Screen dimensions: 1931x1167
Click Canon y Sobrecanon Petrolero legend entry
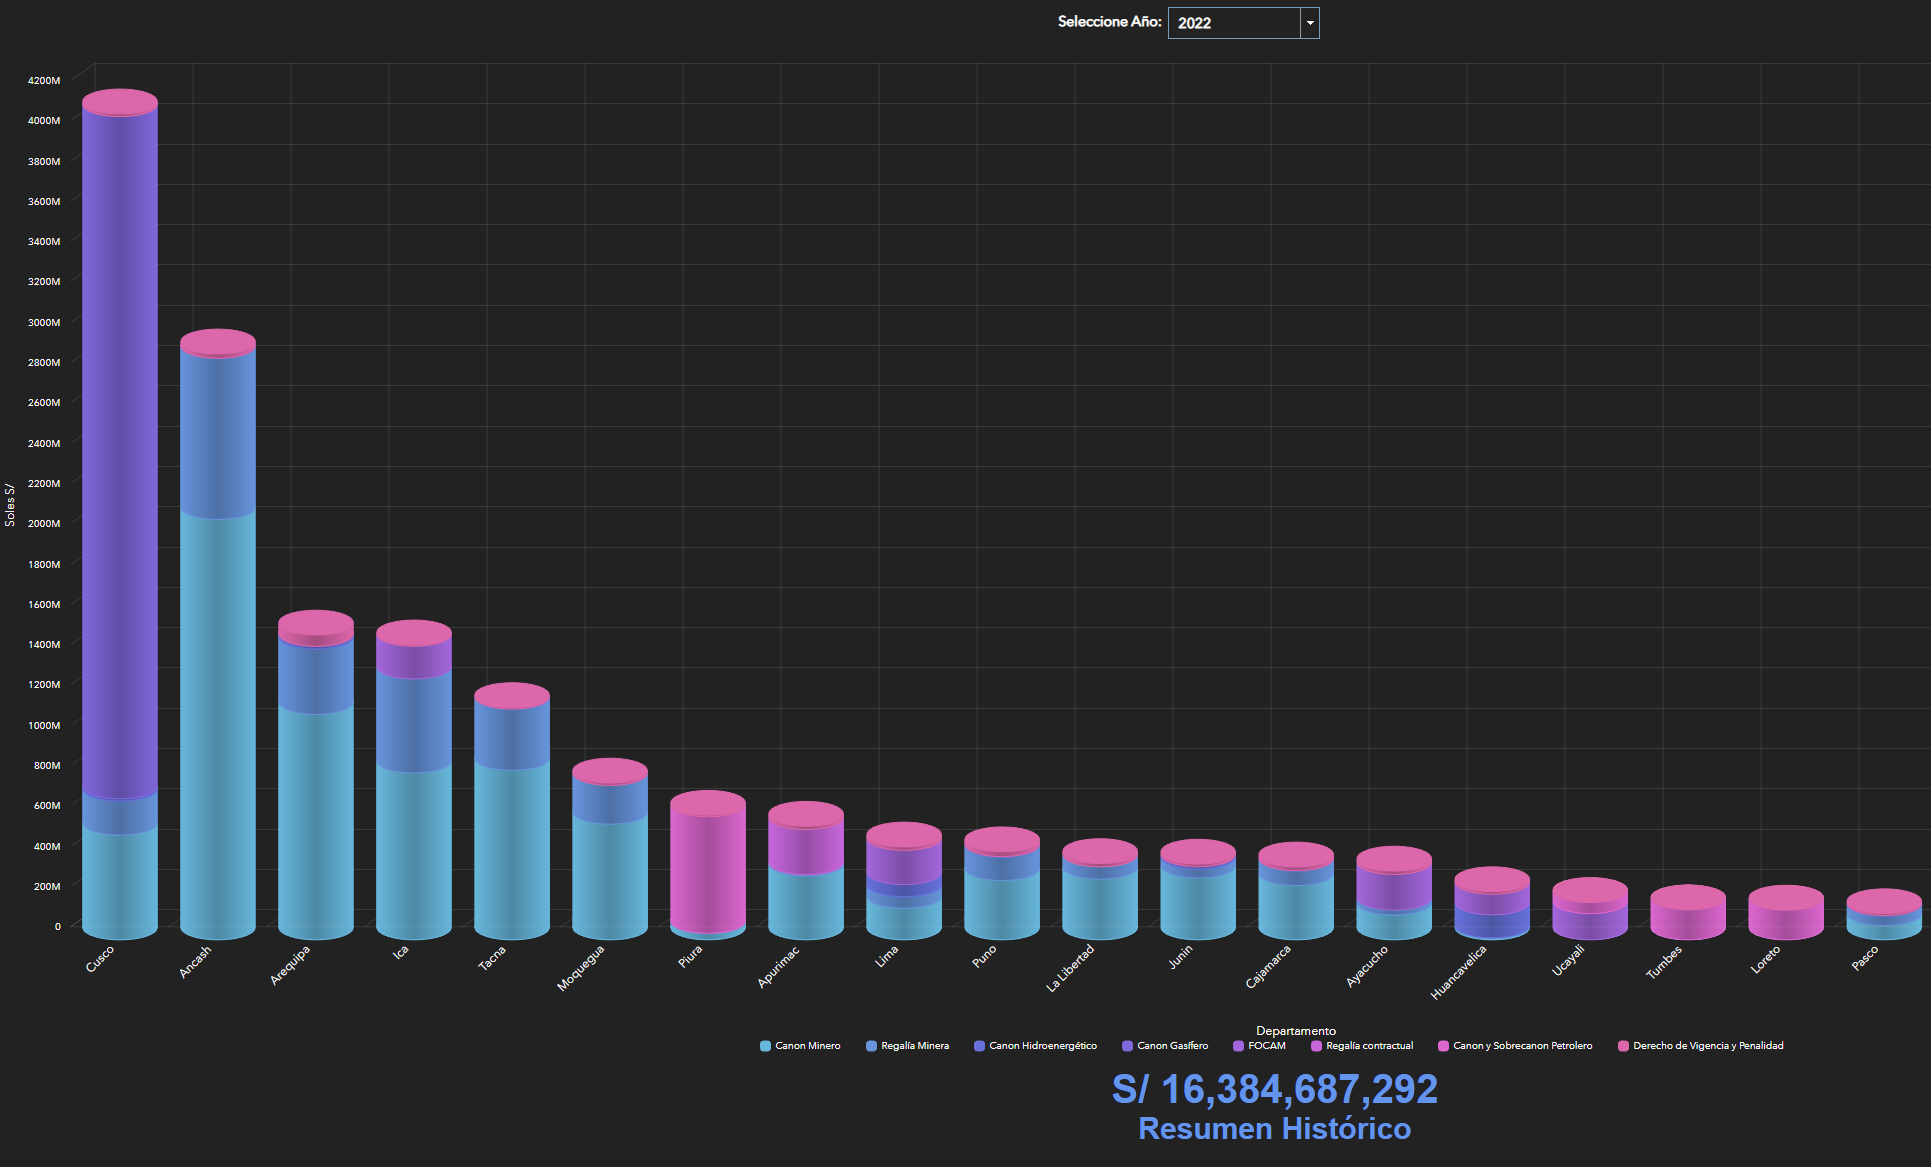[1515, 1046]
